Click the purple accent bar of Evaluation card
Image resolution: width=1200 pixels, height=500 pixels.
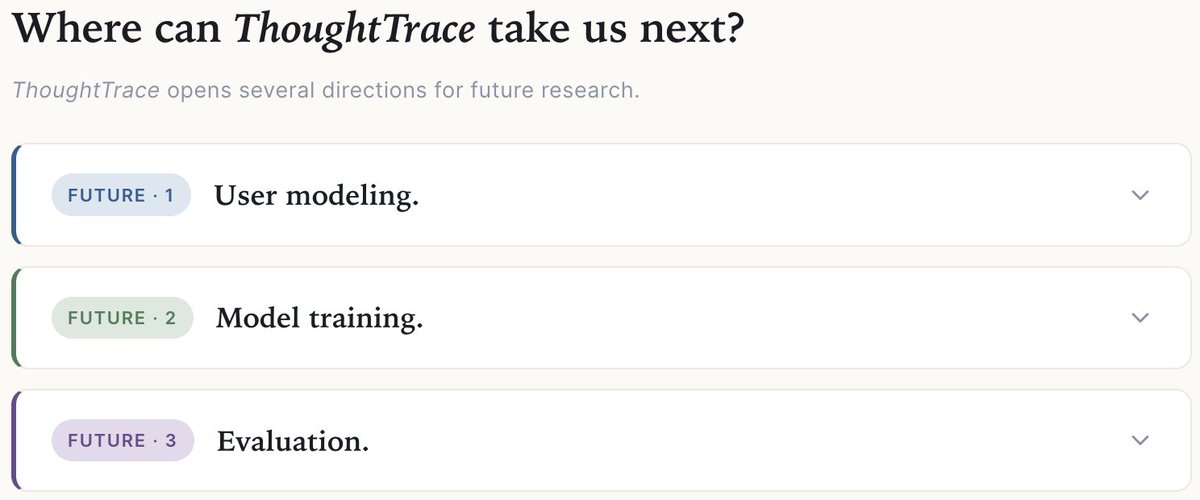15,441
